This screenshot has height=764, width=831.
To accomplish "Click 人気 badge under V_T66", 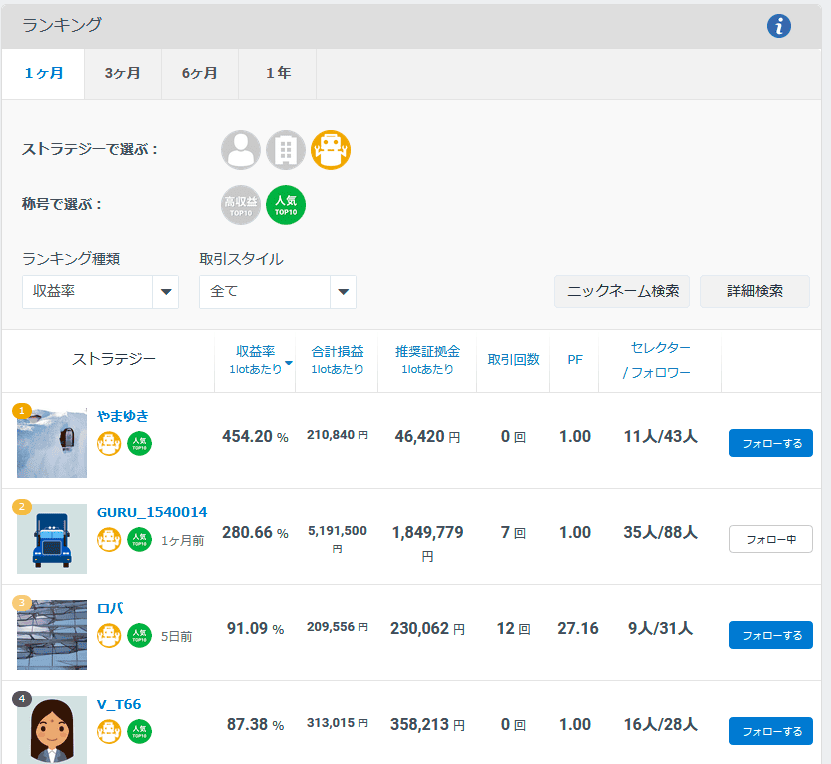I will tap(139, 732).
